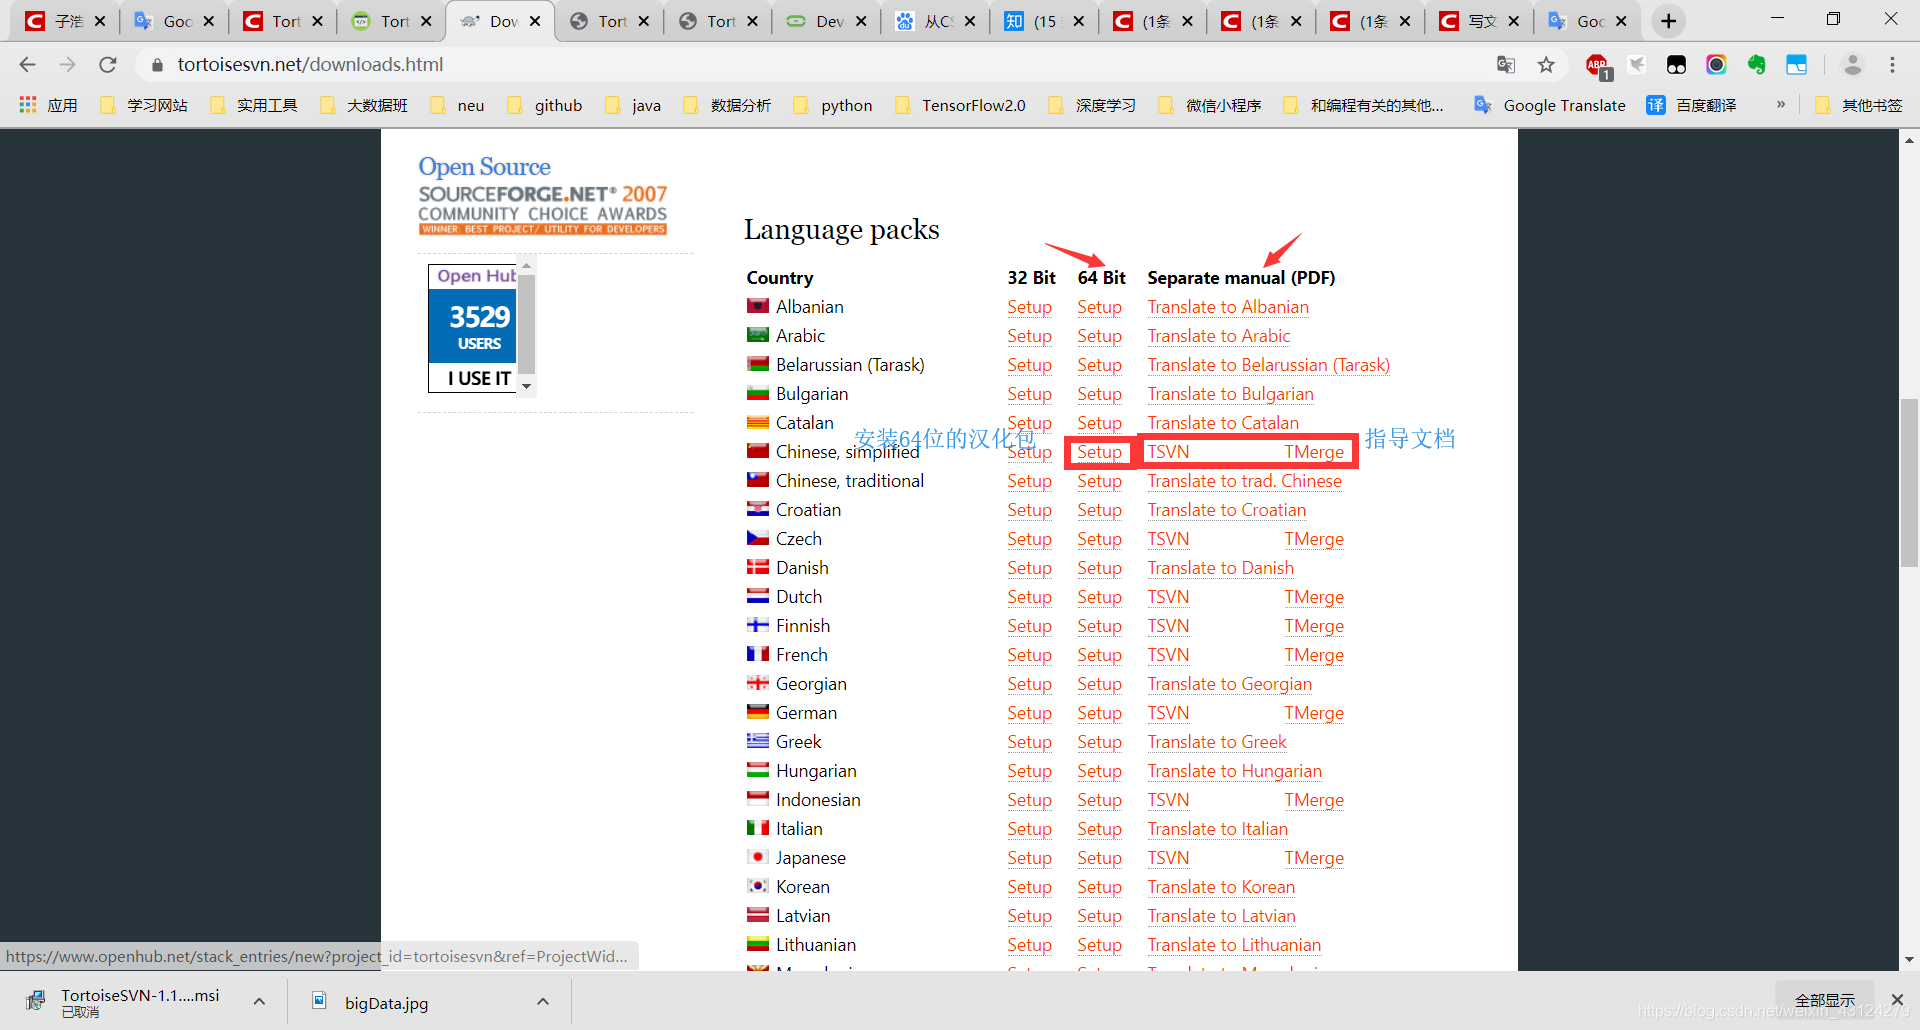Open a new browser tab
This screenshot has height=1030, width=1920.
pyautogui.click(x=1668, y=21)
